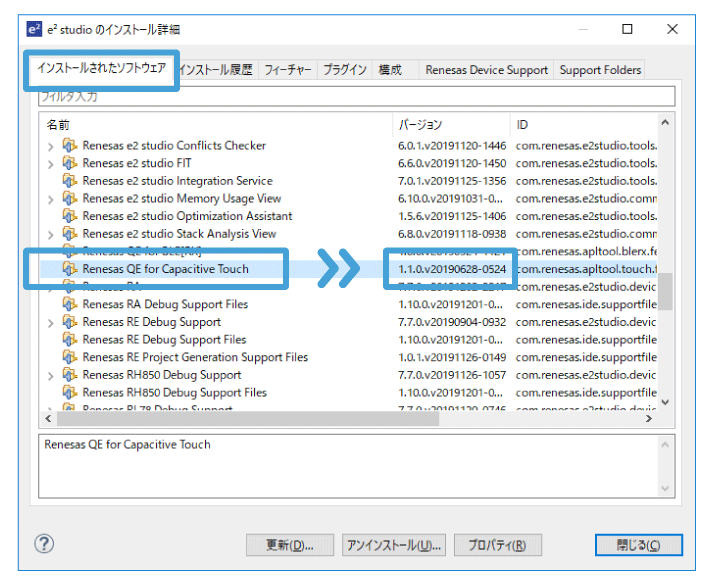
Task: Click the icon beside Renesas e2 studio FIT
Action: pos(70,163)
